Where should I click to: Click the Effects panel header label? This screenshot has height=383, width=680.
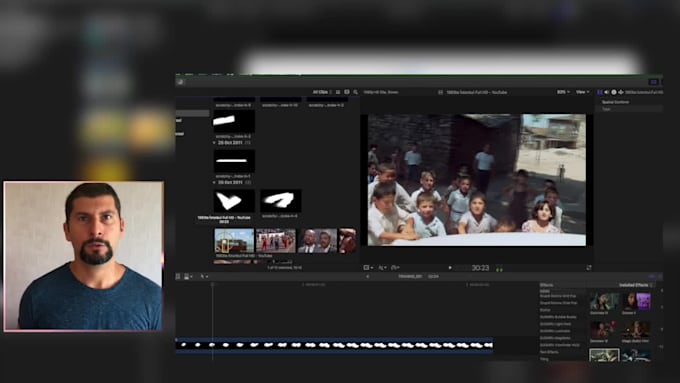click(x=546, y=285)
